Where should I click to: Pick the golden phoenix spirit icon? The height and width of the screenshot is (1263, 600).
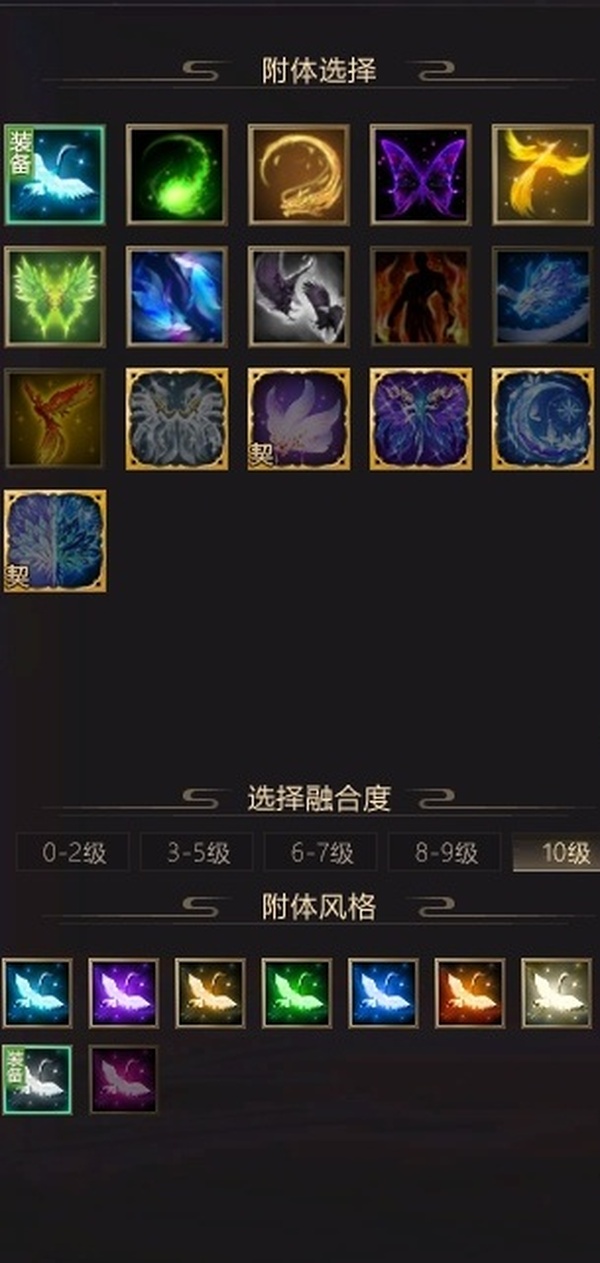[x=543, y=174]
